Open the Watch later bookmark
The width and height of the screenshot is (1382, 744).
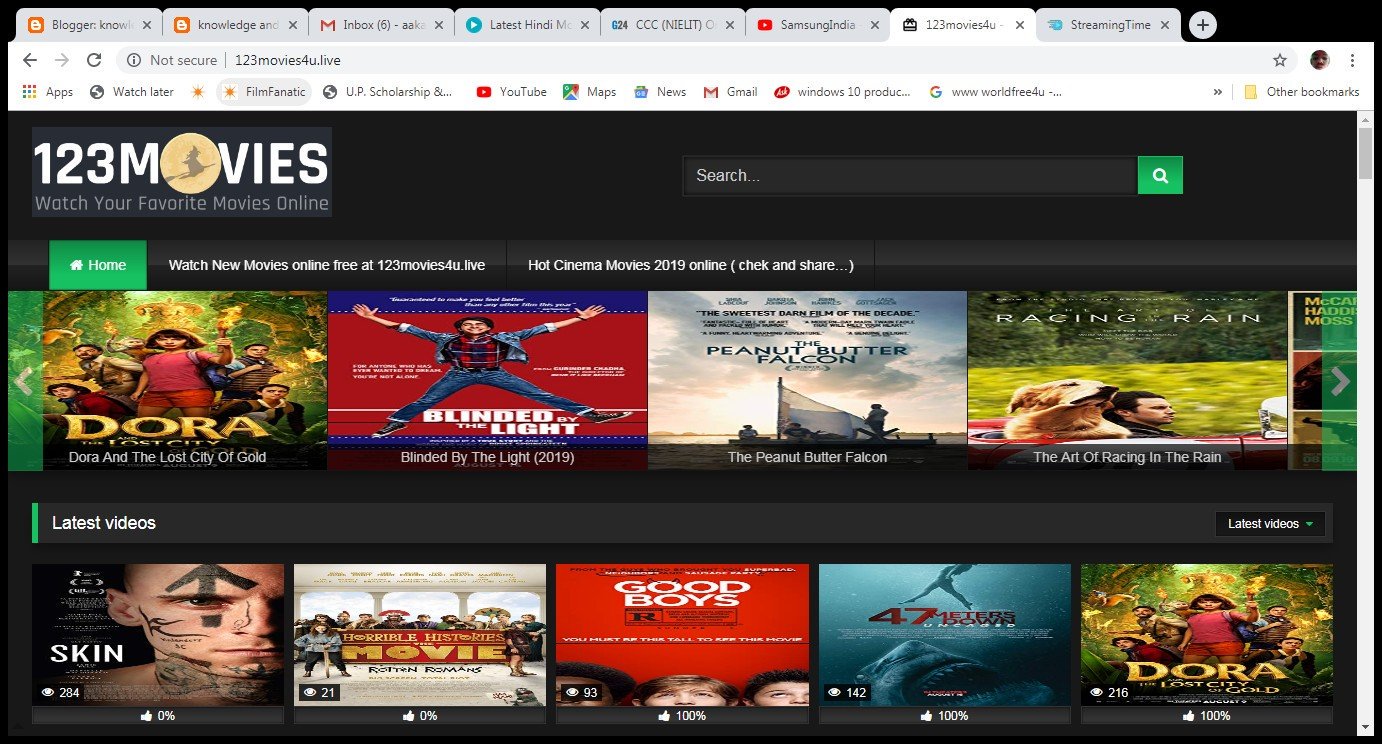[x=131, y=91]
